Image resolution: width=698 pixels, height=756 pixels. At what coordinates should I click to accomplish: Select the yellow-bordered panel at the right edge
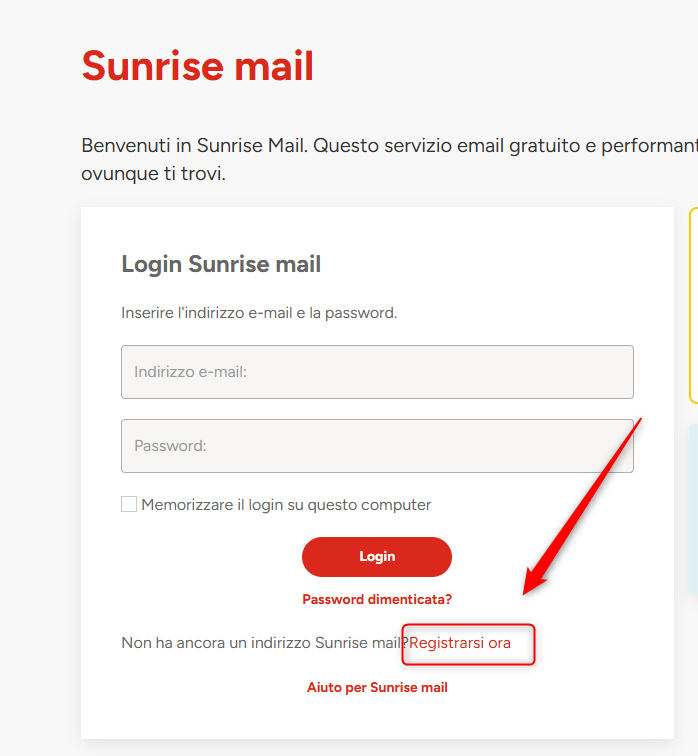click(693, 305)
